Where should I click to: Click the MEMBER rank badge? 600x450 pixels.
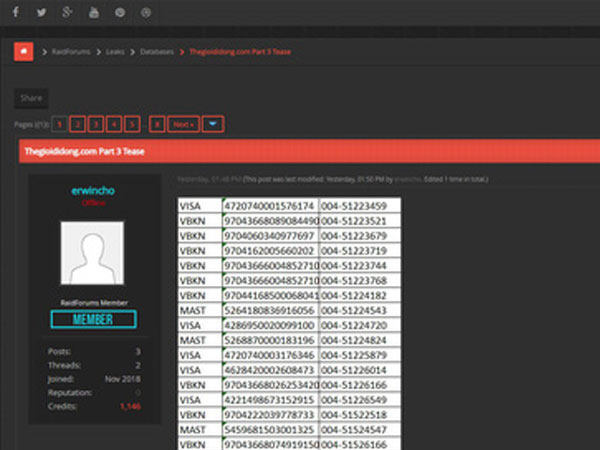tap(93, 319)
